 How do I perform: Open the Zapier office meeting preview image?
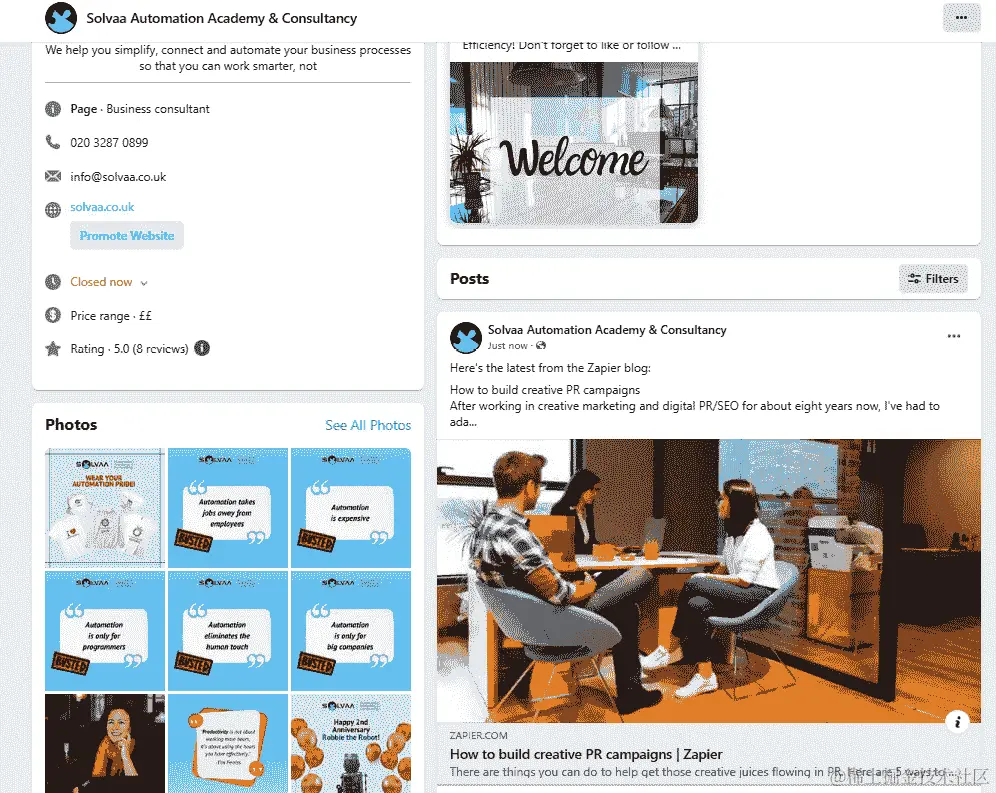(709, 581)
